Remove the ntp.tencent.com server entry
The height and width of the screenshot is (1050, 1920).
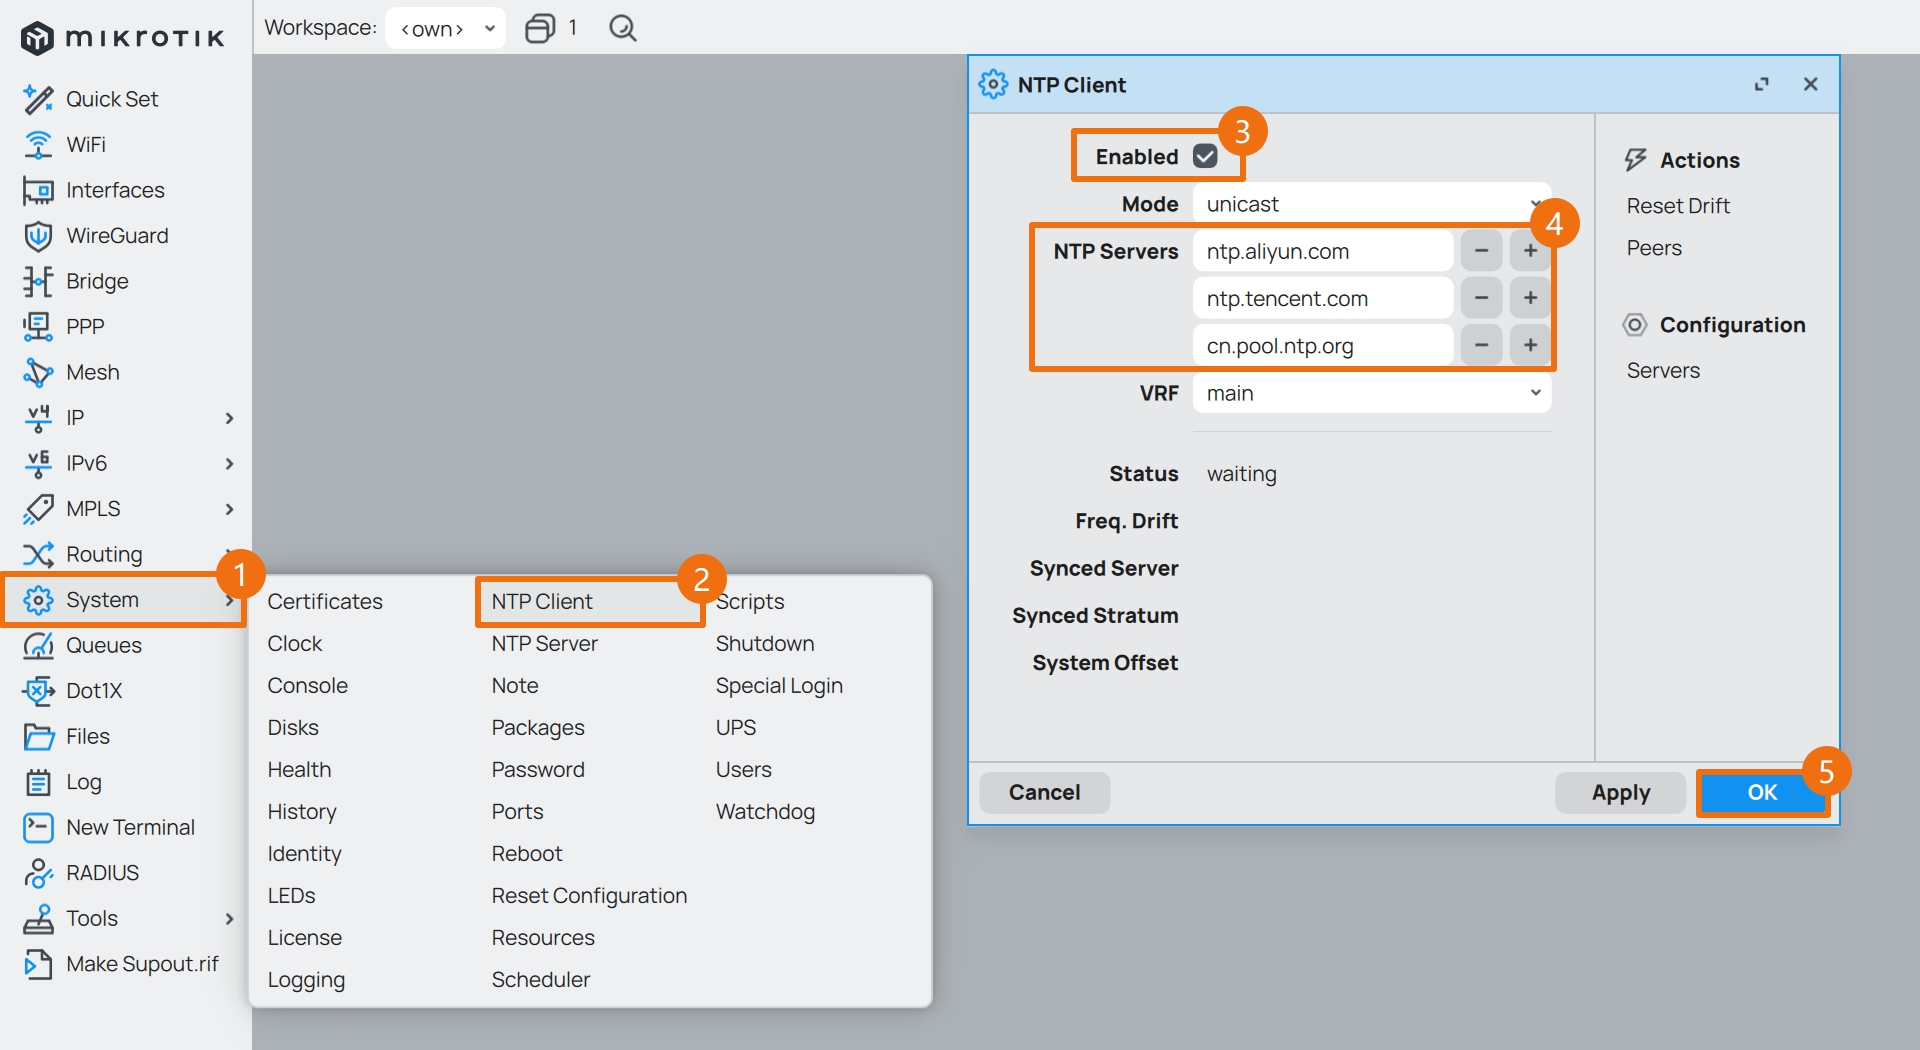(x=1481, y=298)
